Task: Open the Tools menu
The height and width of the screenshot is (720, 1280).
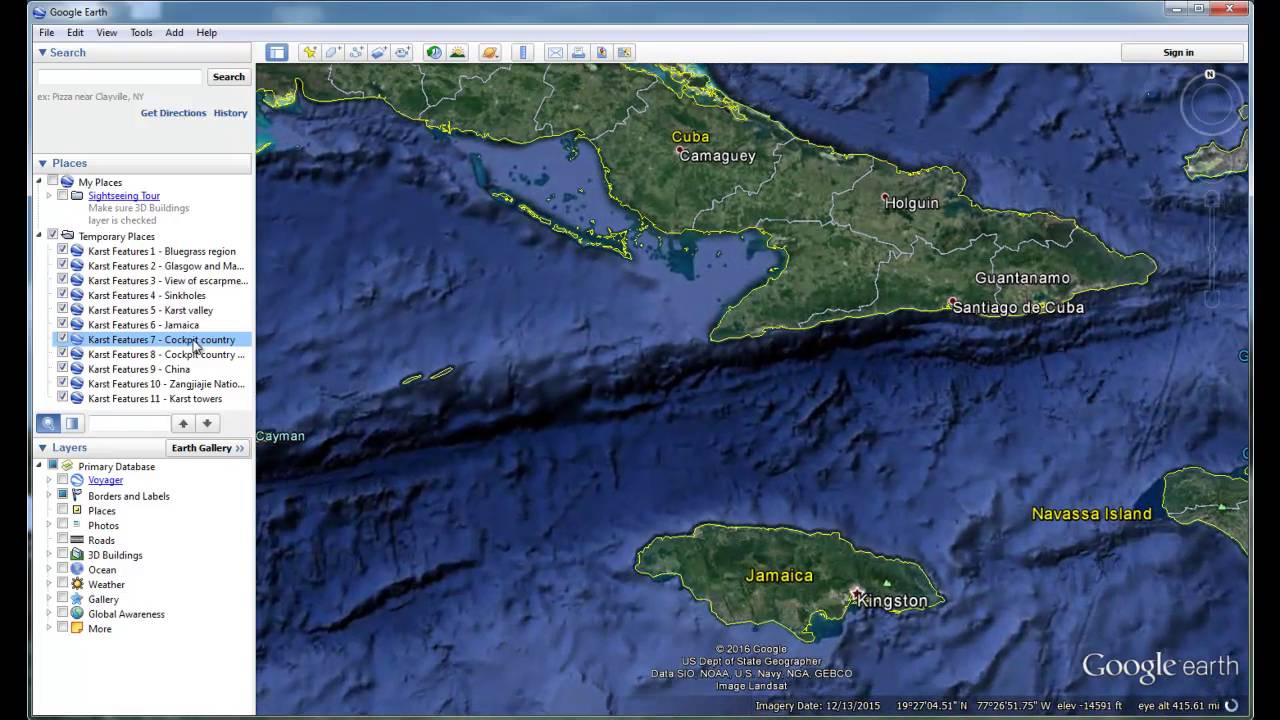Action: click(x=141, y=32)
